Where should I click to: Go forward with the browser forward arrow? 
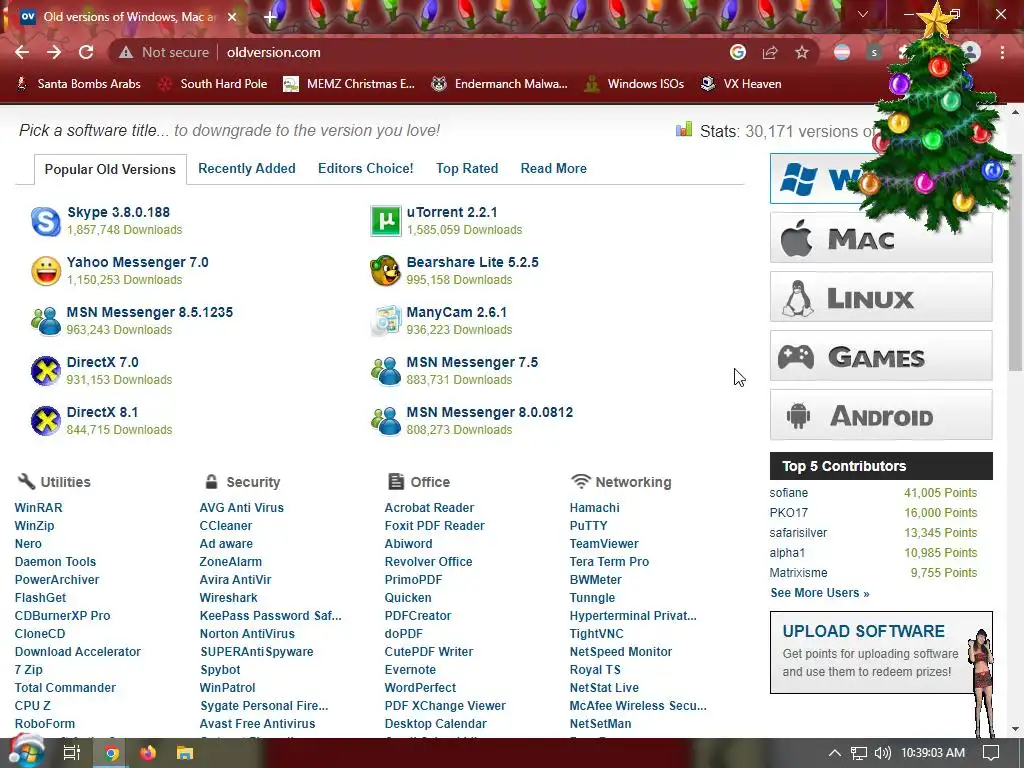pos(54,52)
